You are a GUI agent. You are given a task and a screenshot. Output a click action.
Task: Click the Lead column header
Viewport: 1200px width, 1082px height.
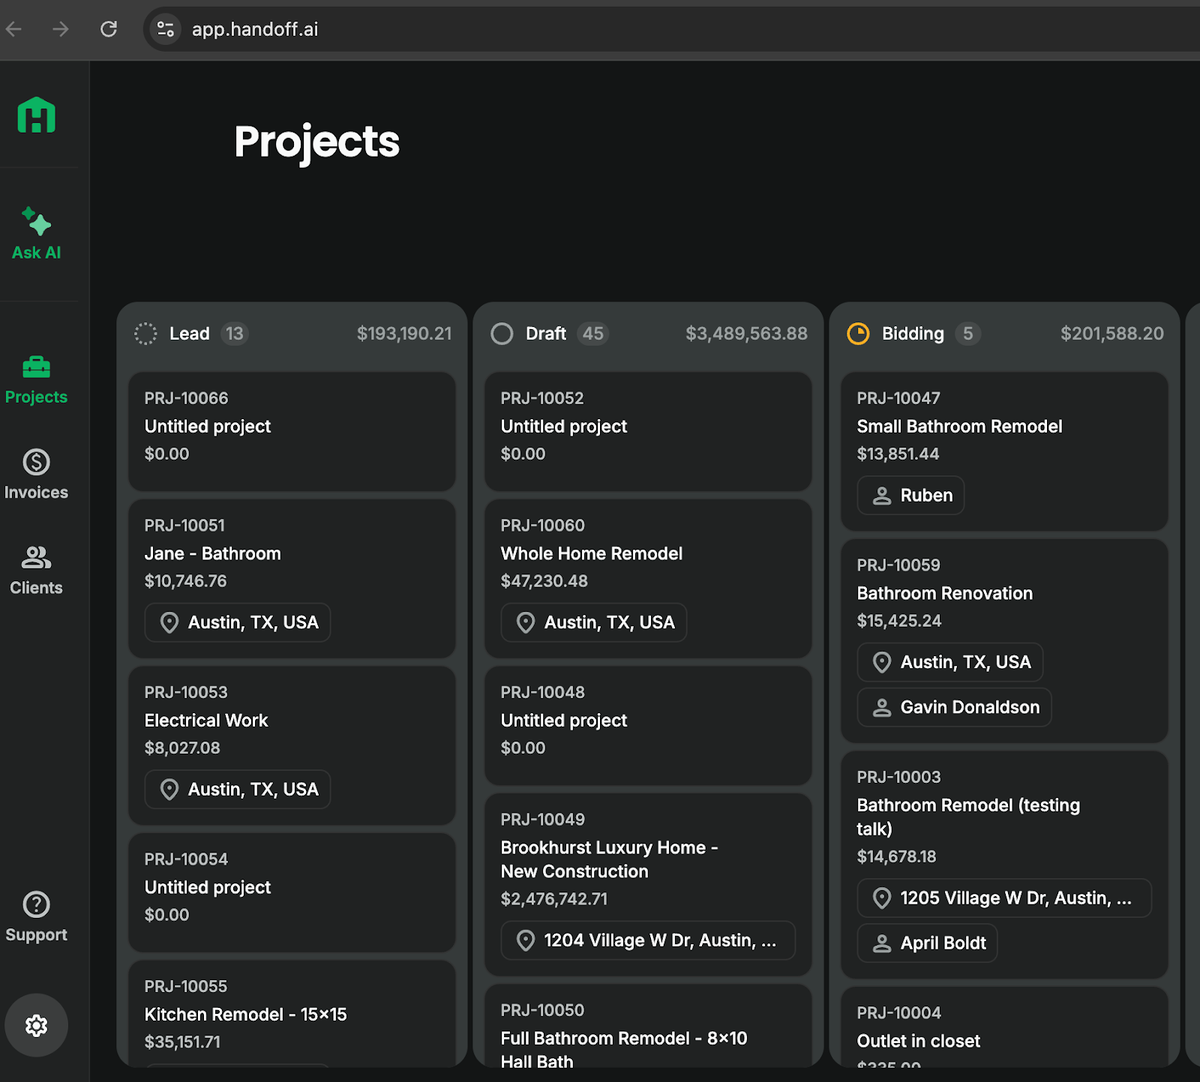tap(189, 334)
